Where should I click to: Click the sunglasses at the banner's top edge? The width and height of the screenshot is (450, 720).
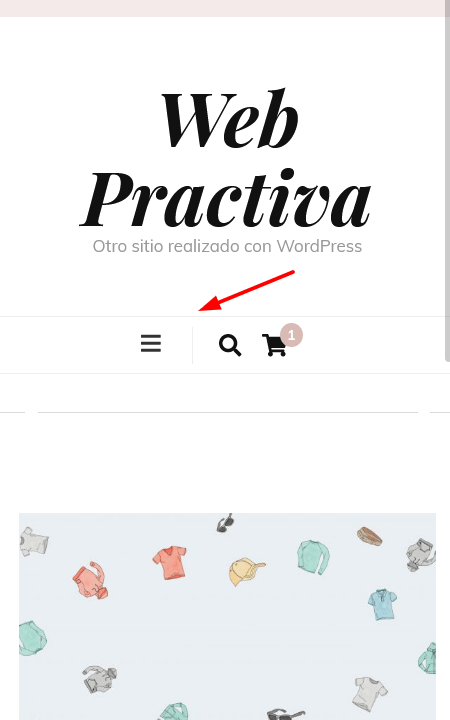coord(225,523)
